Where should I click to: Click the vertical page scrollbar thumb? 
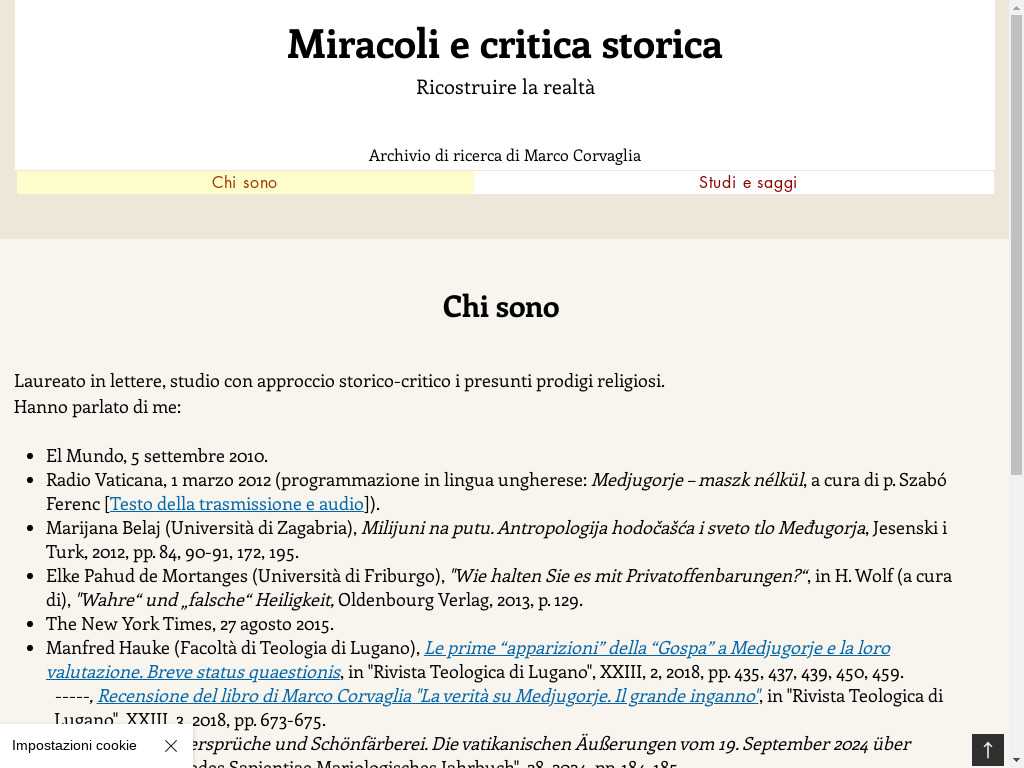click(x=1016, y=245)
